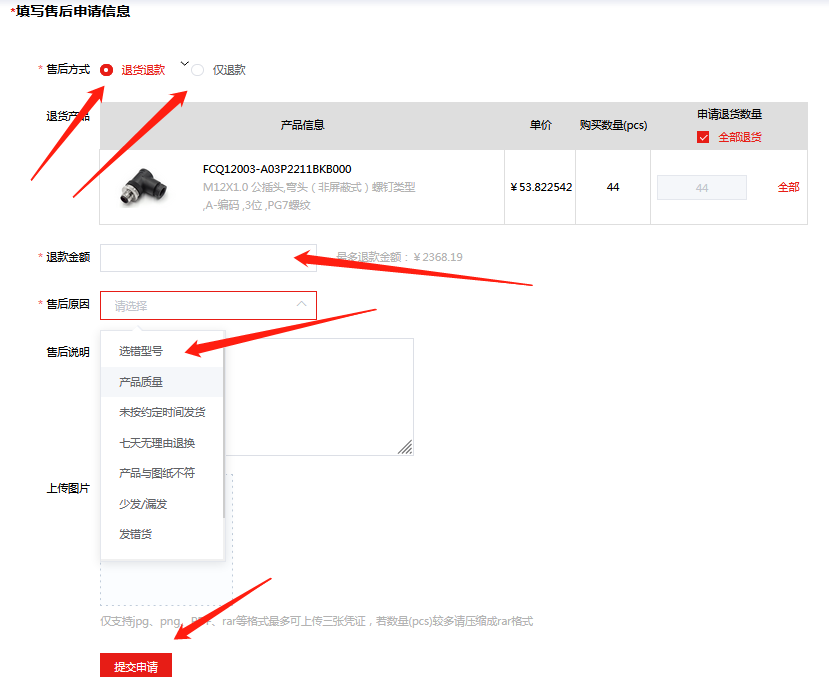
Task: Click the textarea resize handle corner
Action: click(x=406, y=448)
